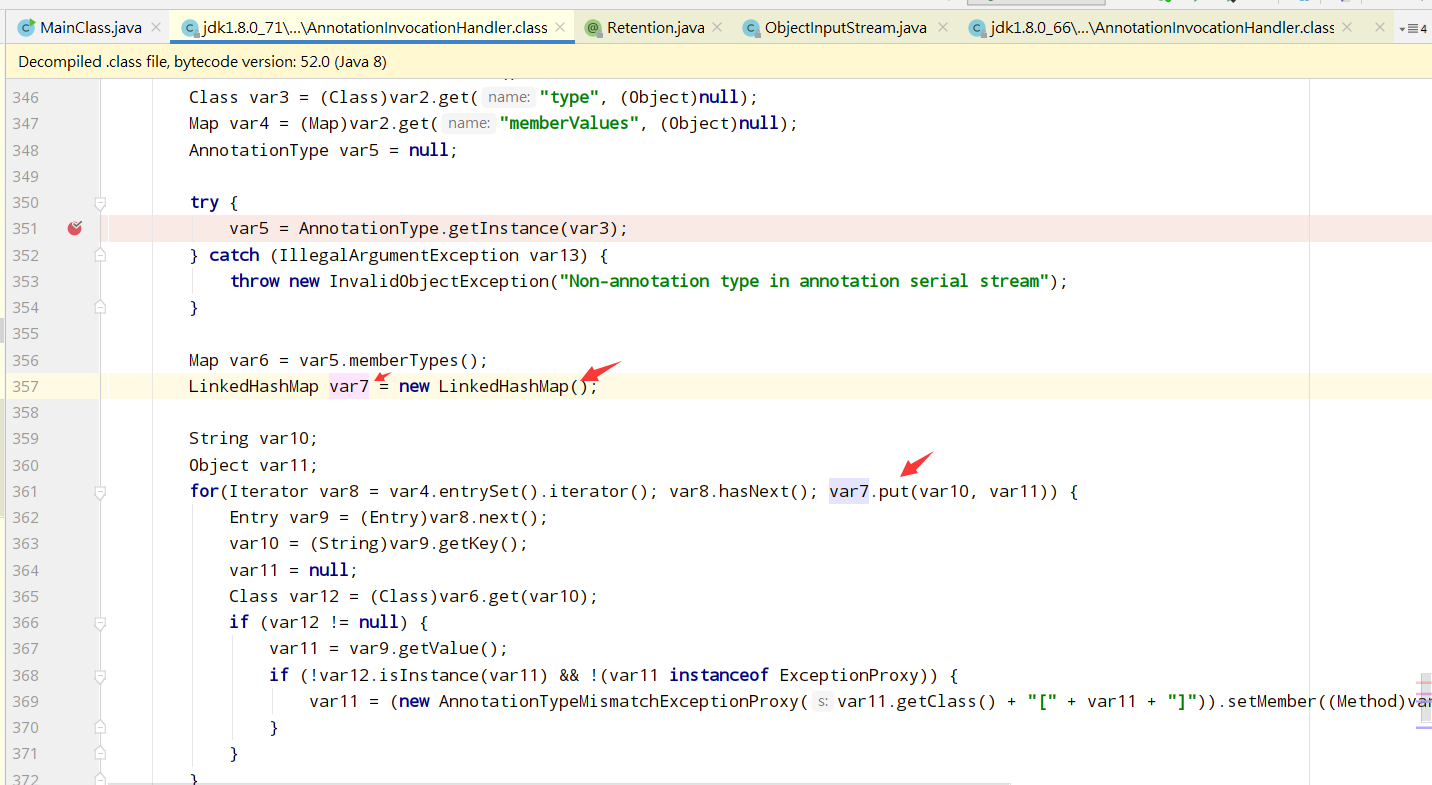Toggle the breakpoint on line 351
Viewport: 1432px width, 785px height.
(x=75, y=228)
